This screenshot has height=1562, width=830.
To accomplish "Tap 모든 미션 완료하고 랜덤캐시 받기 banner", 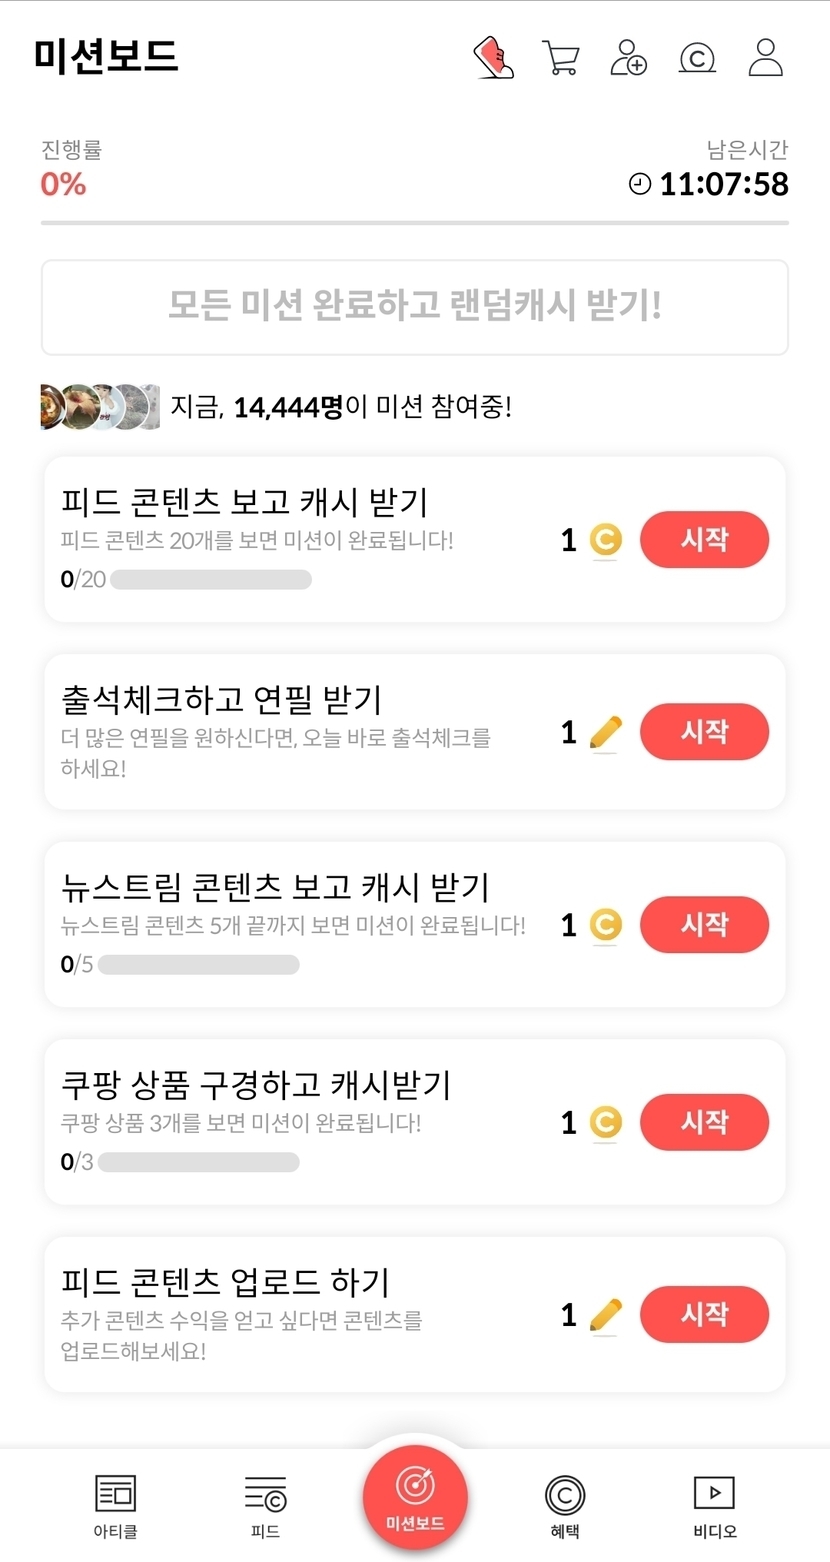I will click(415, 307).
